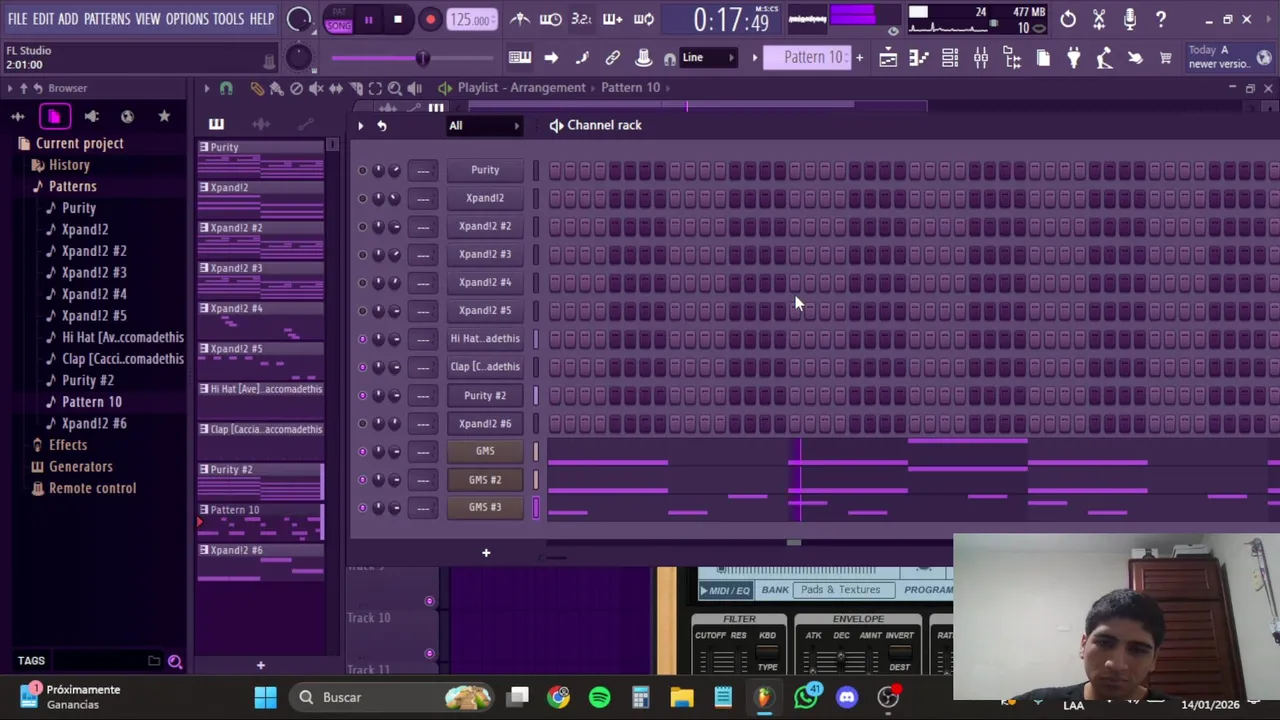Toggle typing keyboard to piano icon
This screenshot has height=720, width=1280.
(x=520, y=58)
